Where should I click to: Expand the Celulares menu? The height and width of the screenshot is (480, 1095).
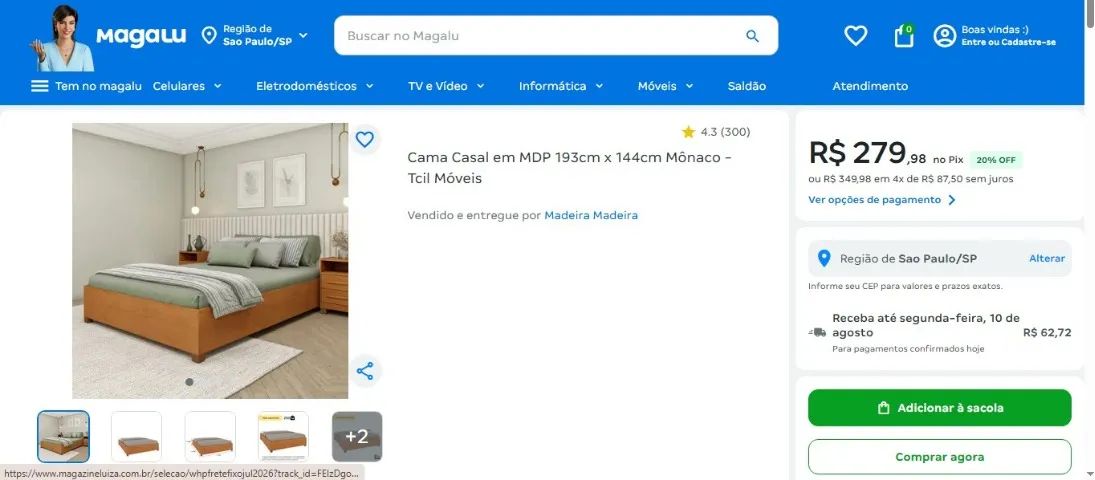coord(187,86)
